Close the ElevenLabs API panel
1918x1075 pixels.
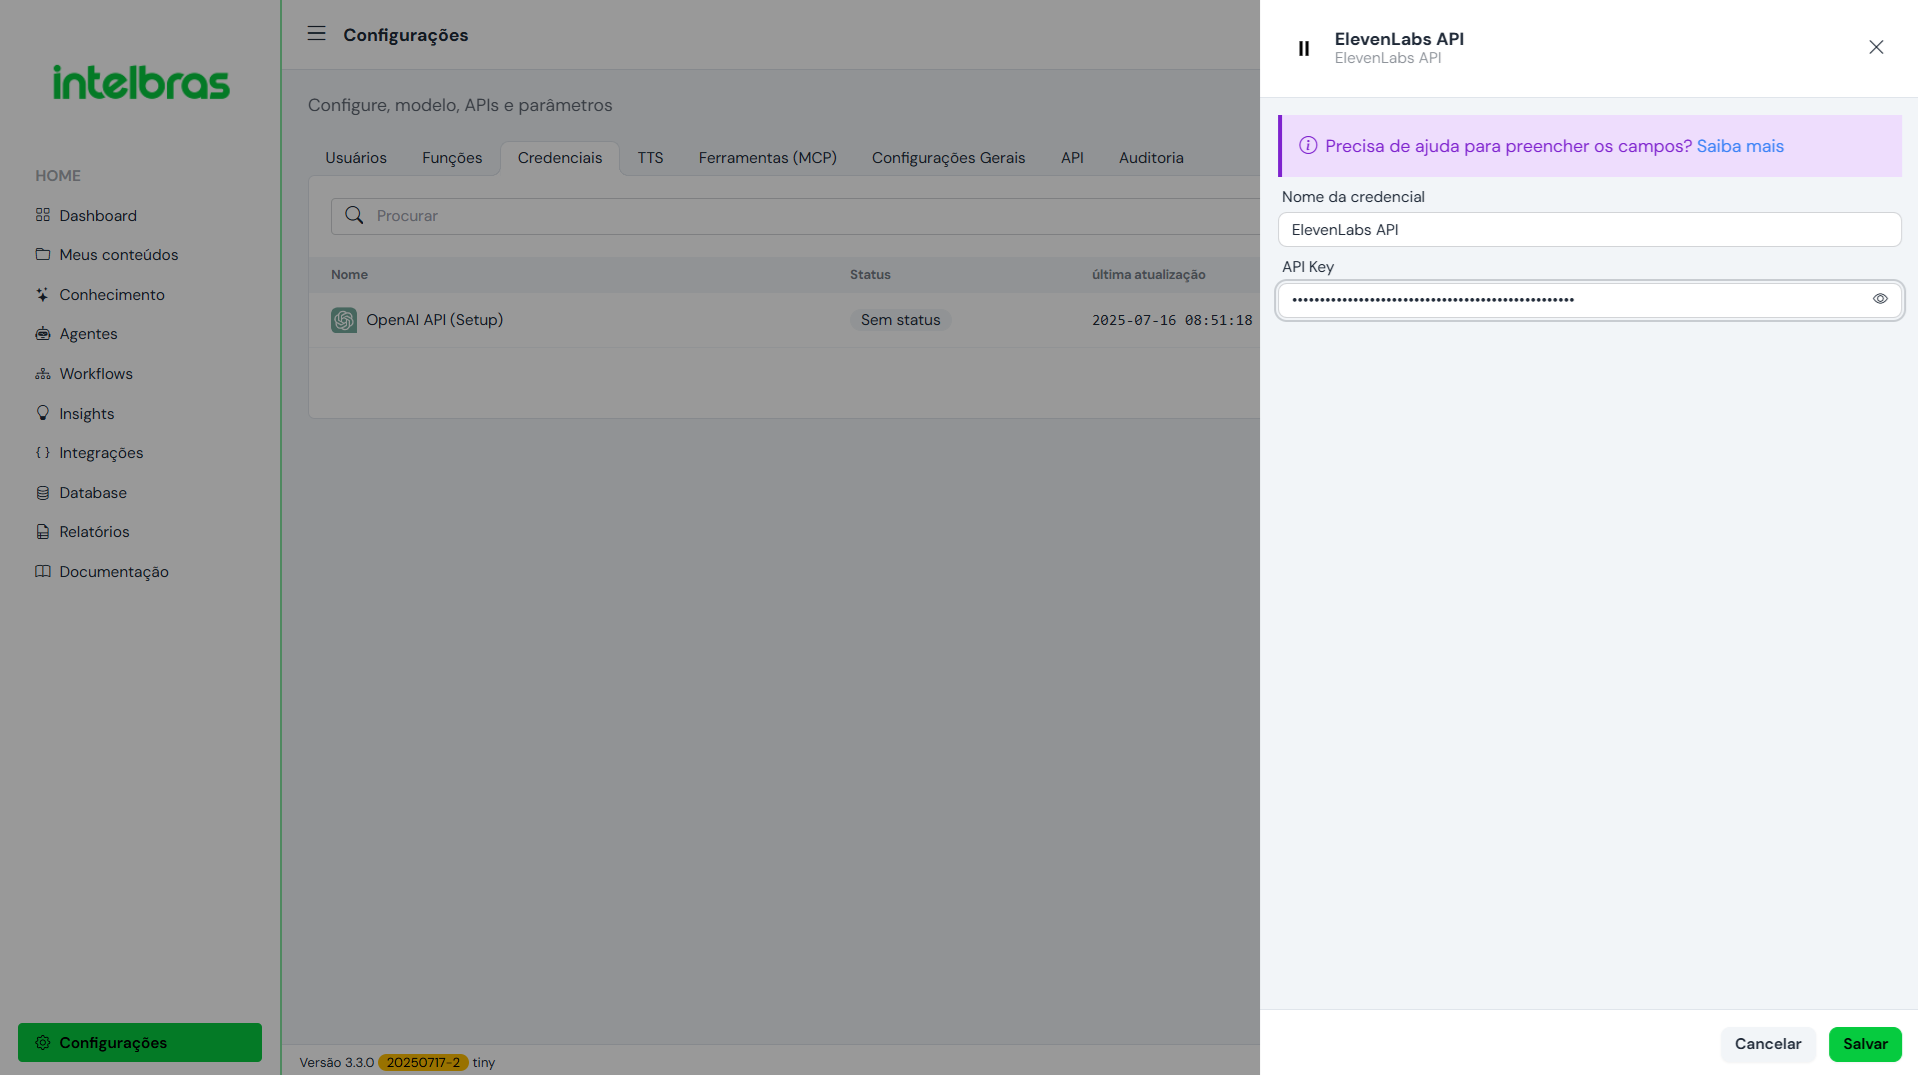1876,47
